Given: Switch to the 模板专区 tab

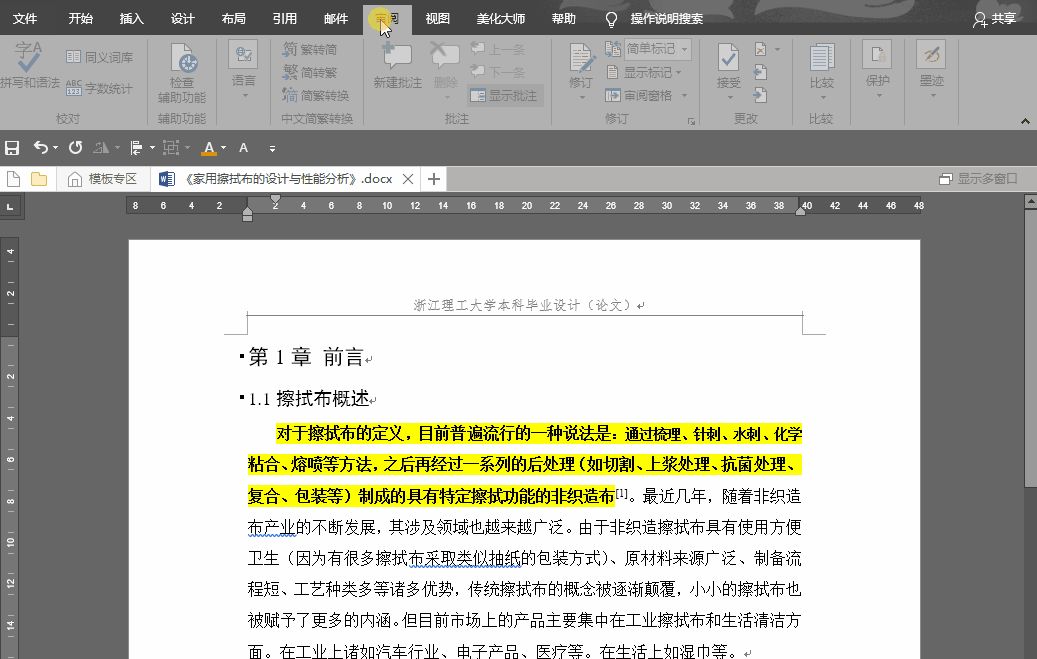Looking at the screenshot, I should [103, 179].
